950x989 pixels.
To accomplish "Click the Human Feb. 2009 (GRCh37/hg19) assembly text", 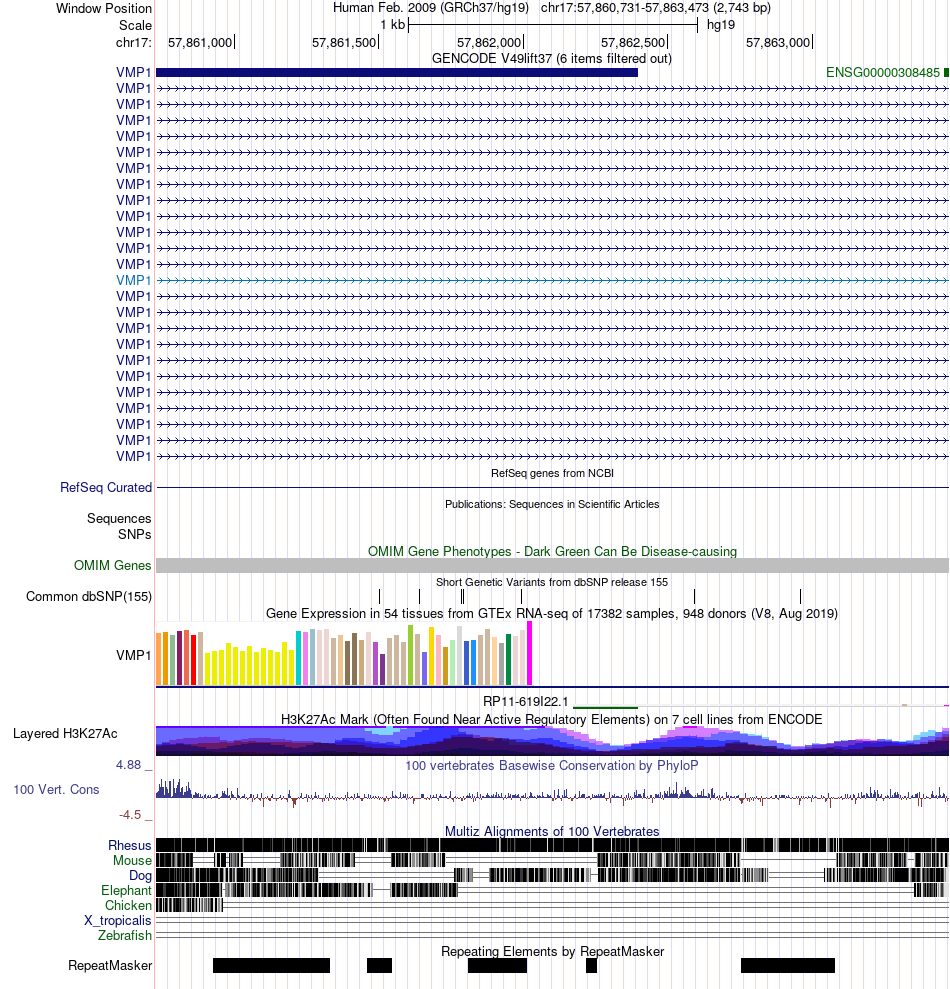I will coord(431,8).
